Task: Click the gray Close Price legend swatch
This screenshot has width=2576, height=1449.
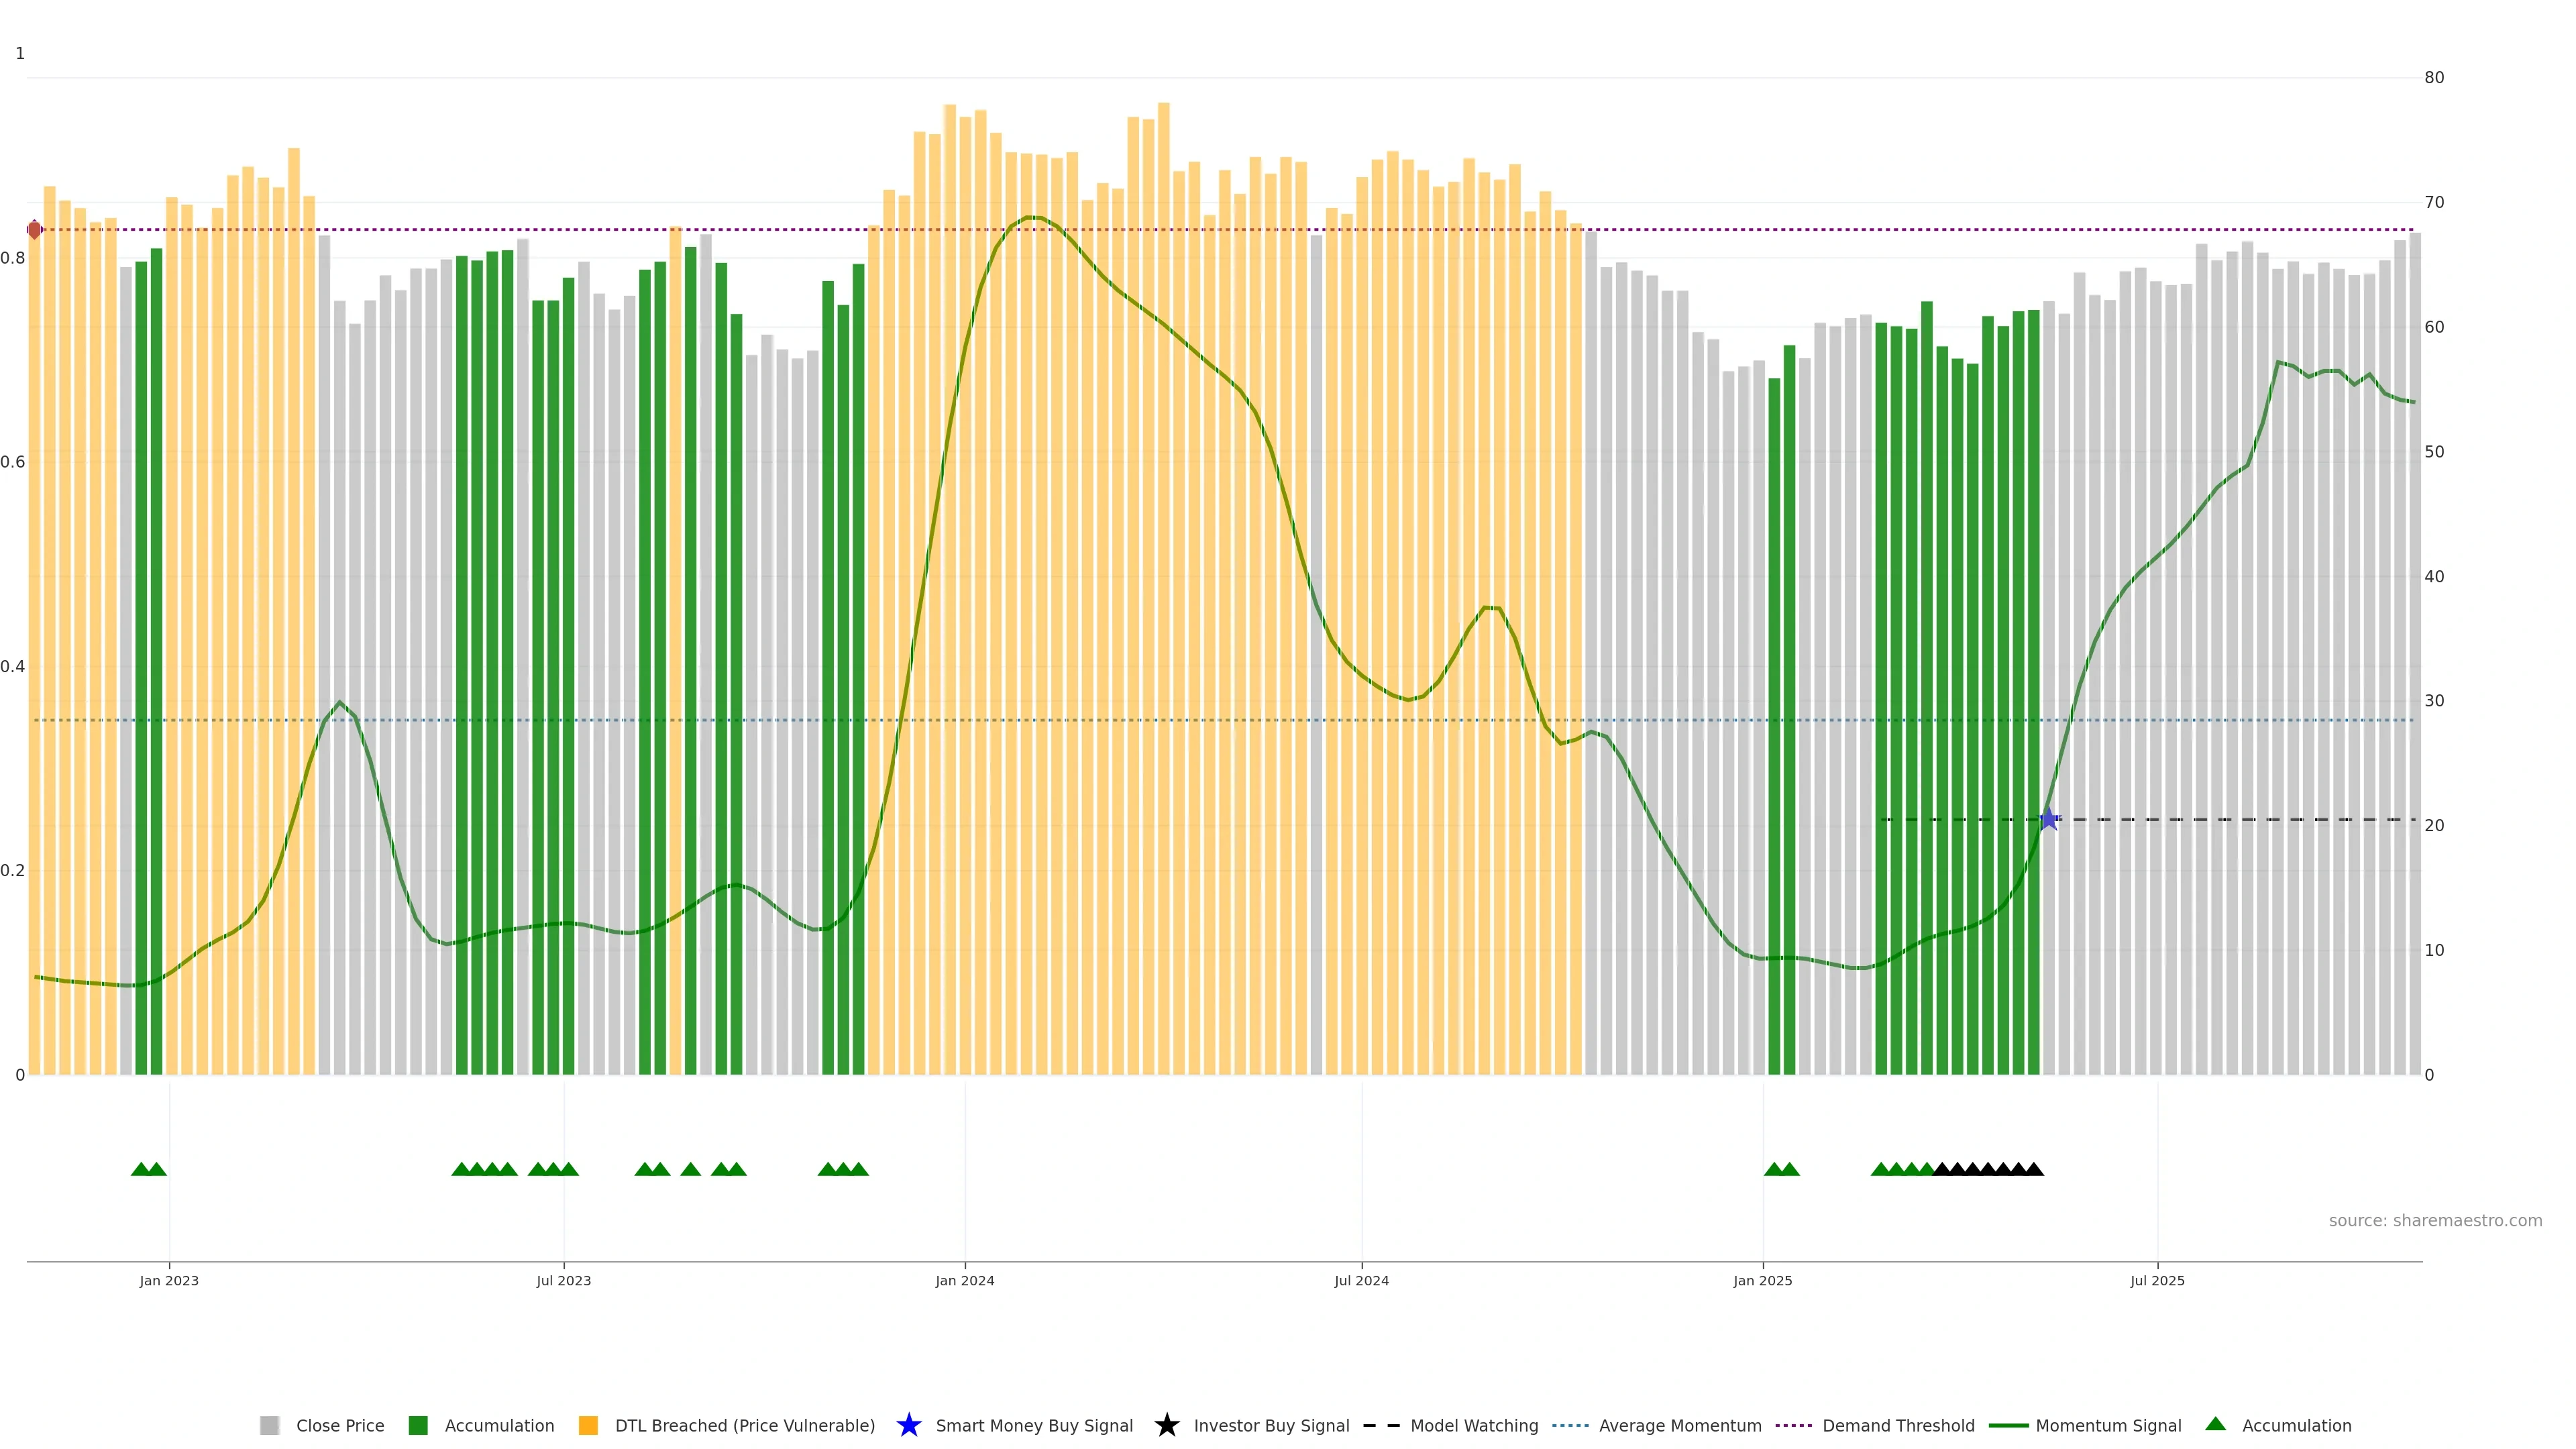Action: pos(269,1425)
